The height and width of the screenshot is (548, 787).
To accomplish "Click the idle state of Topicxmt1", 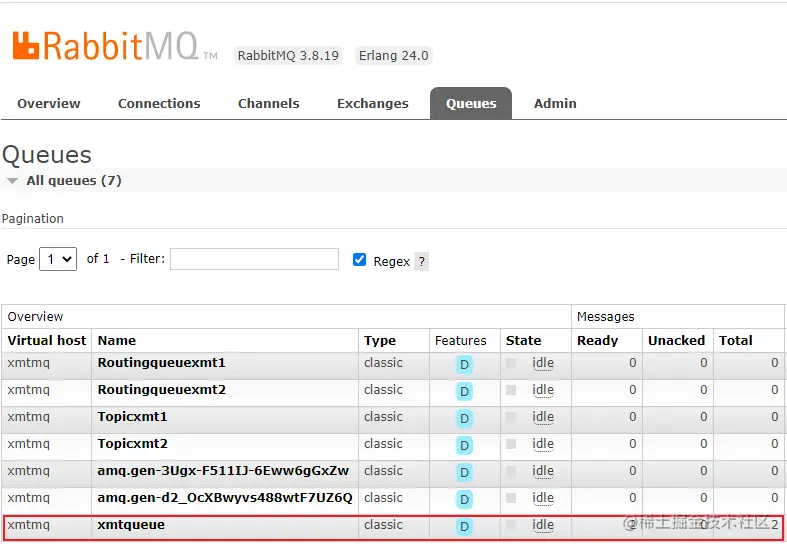I will [x=543, y=417].
